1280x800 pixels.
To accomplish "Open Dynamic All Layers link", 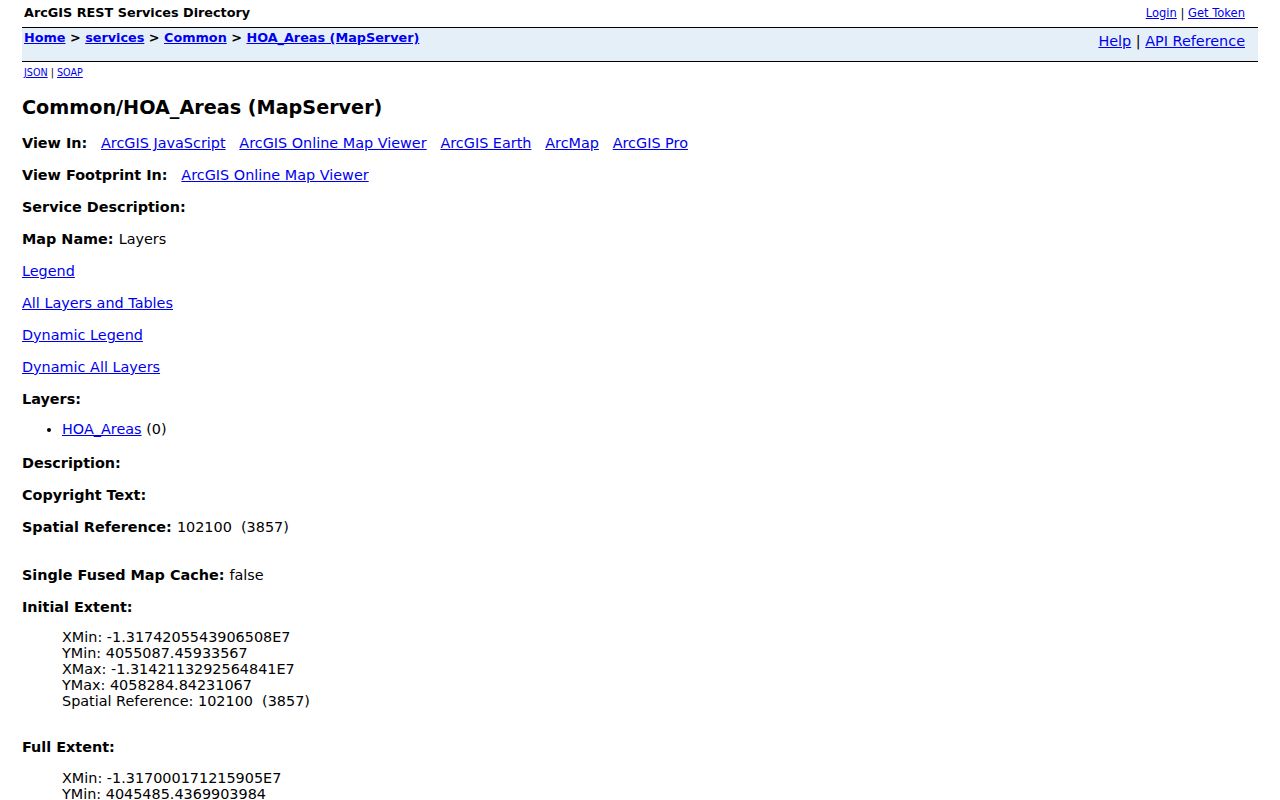I will click(x=91, y=367).
